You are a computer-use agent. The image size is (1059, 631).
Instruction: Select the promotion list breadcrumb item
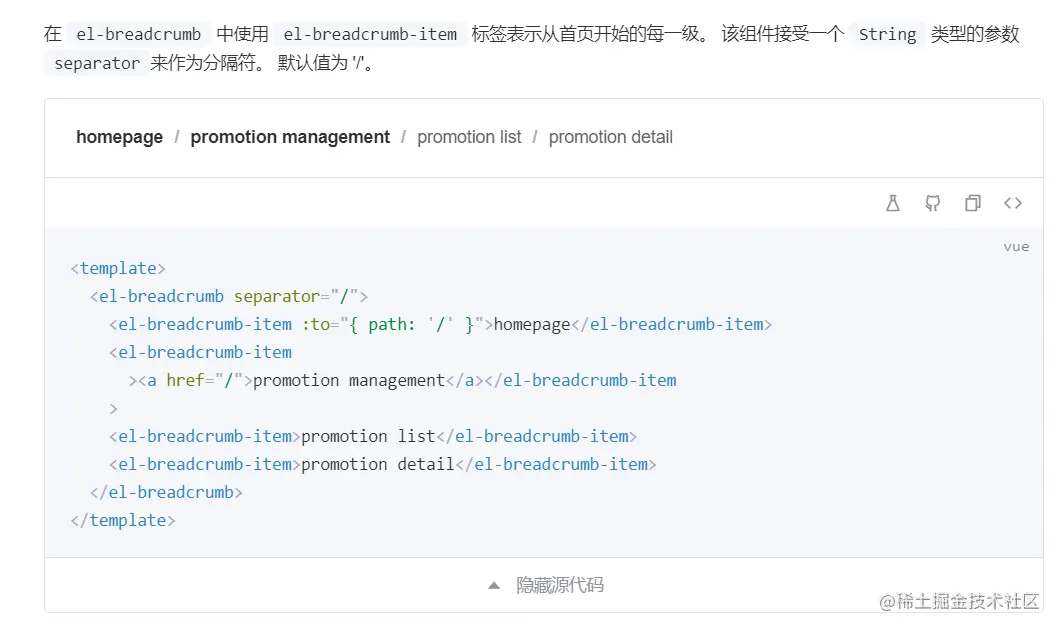(x=469, y=137)
